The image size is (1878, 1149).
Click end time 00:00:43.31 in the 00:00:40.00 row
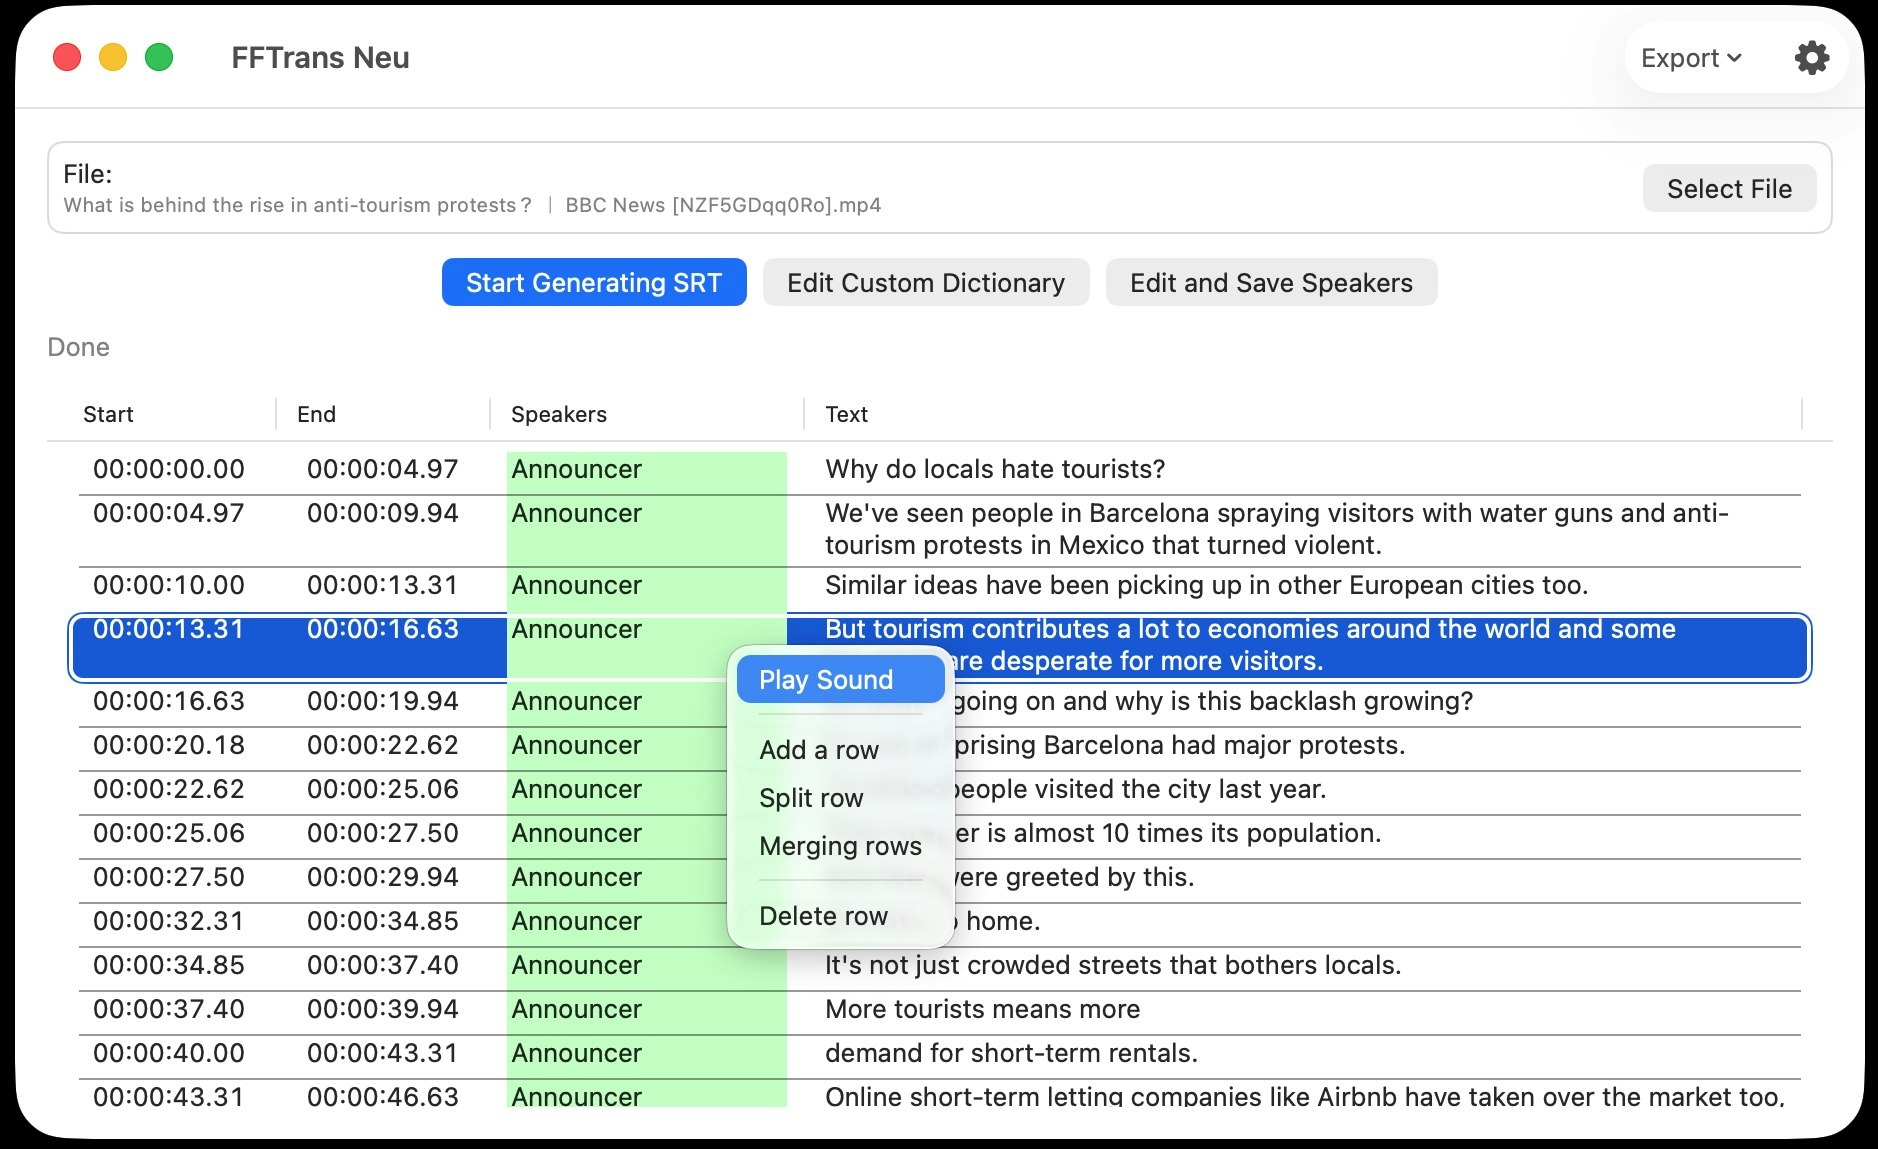[383, 1053]
